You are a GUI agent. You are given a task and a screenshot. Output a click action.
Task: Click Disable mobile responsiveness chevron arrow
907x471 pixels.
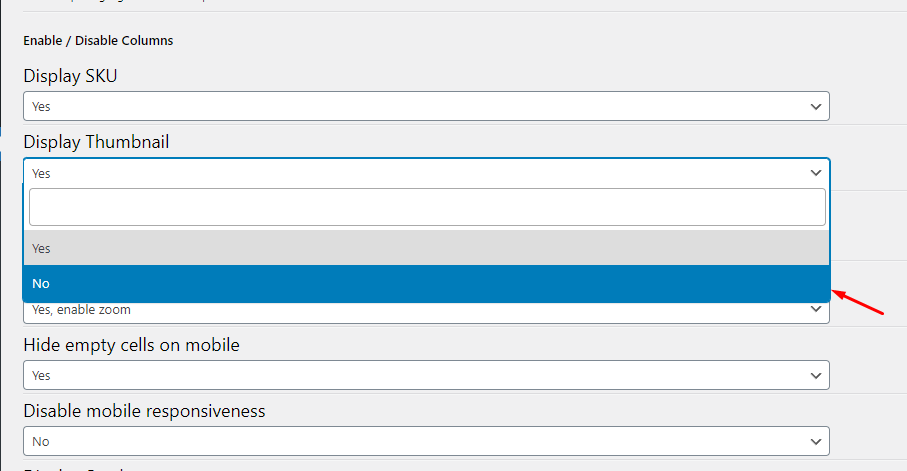coord(816,441)
